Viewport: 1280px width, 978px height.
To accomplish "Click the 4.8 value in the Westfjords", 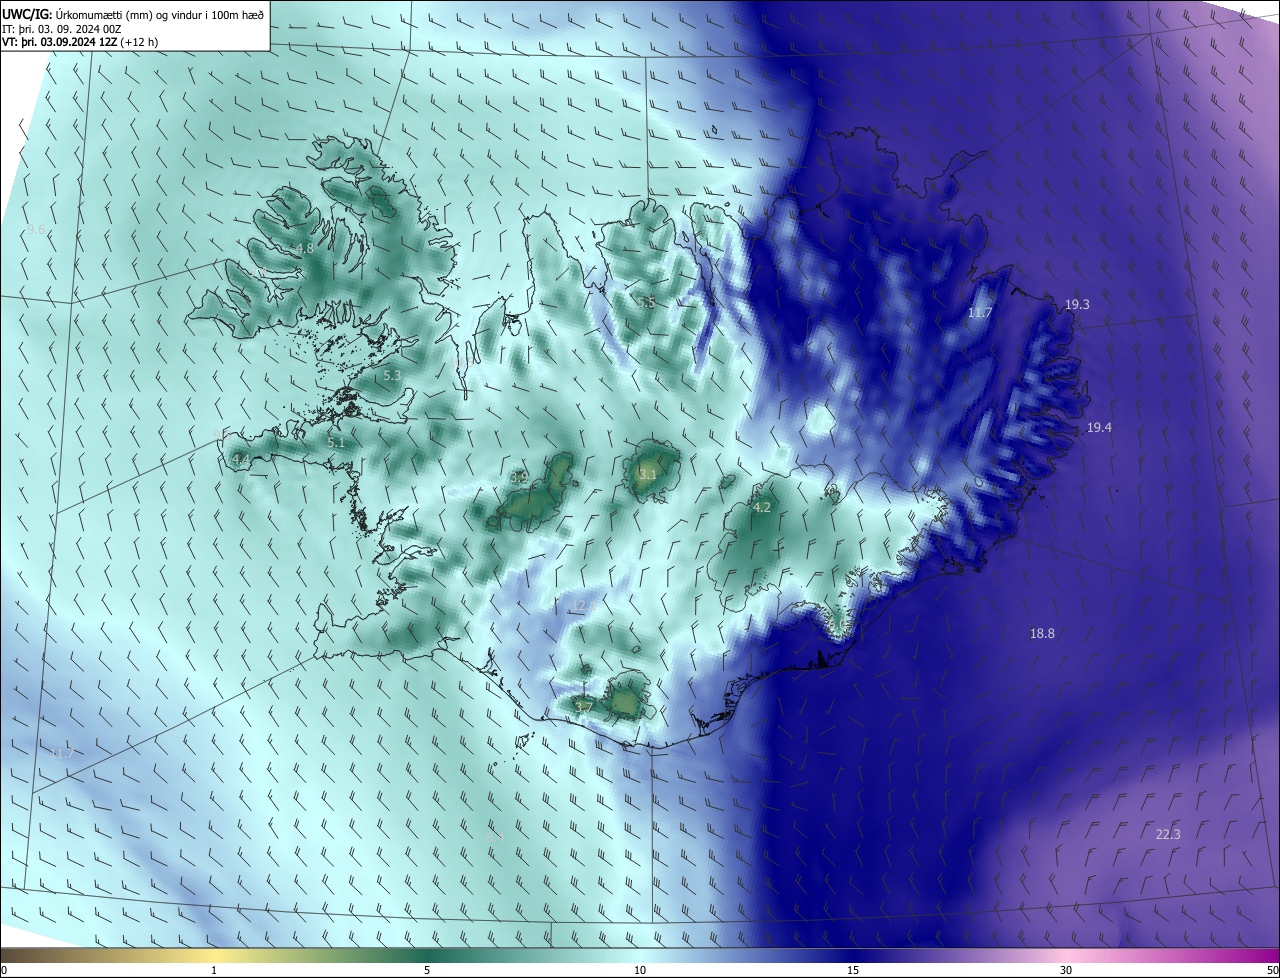I will click(x=304, y=249).
